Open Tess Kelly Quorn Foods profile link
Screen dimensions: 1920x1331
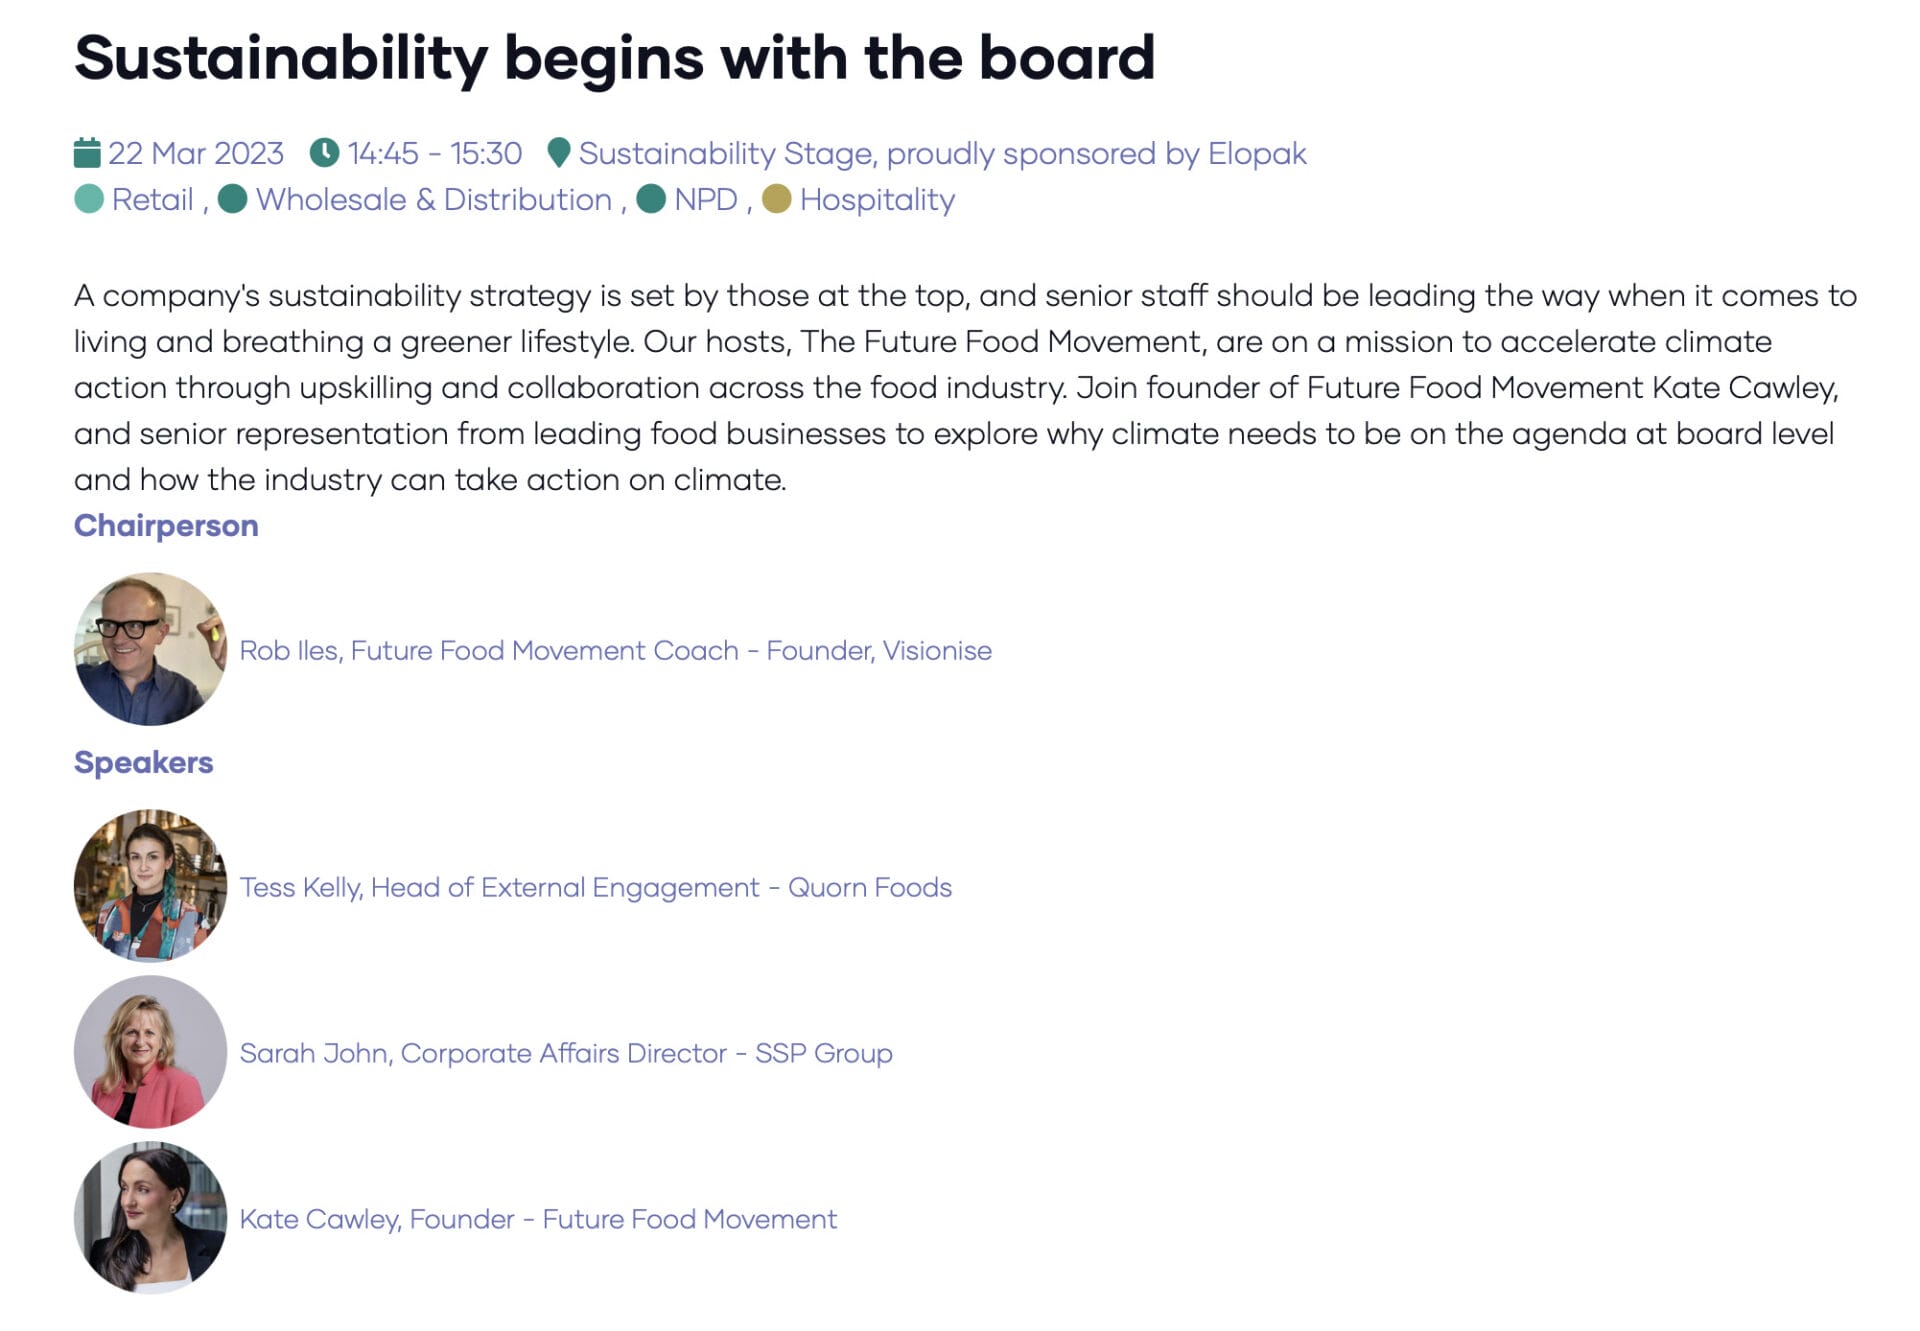[x=595, y=888]
